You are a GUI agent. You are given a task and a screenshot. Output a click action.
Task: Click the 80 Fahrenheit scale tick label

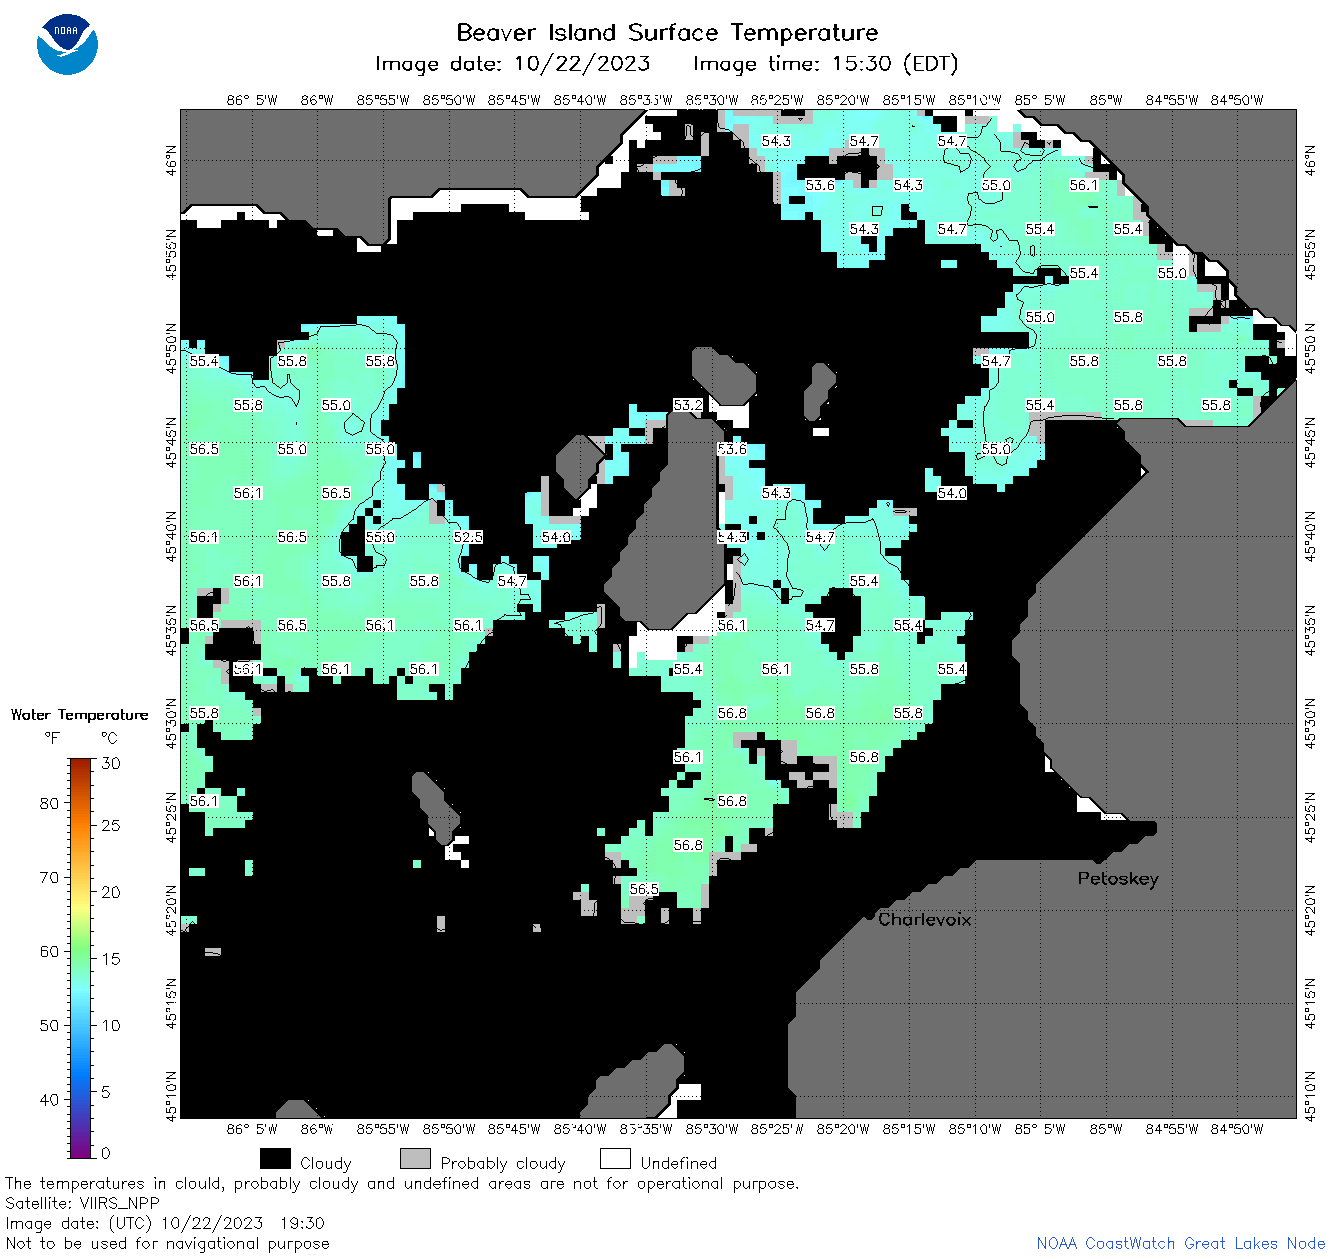49,803
